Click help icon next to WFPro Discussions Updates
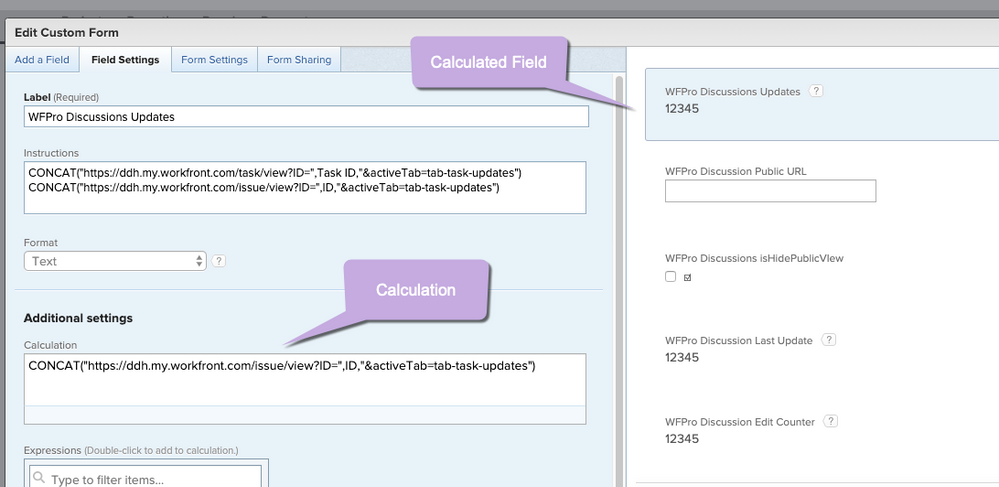This screenshot has width=999, height=487. [x=816, y=91]
